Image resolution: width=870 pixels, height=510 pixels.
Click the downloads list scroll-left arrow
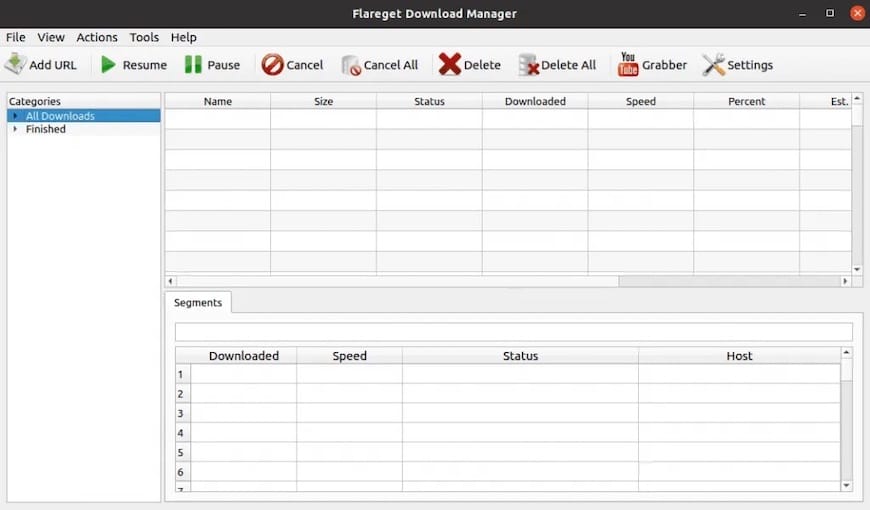tap(170, 281)
